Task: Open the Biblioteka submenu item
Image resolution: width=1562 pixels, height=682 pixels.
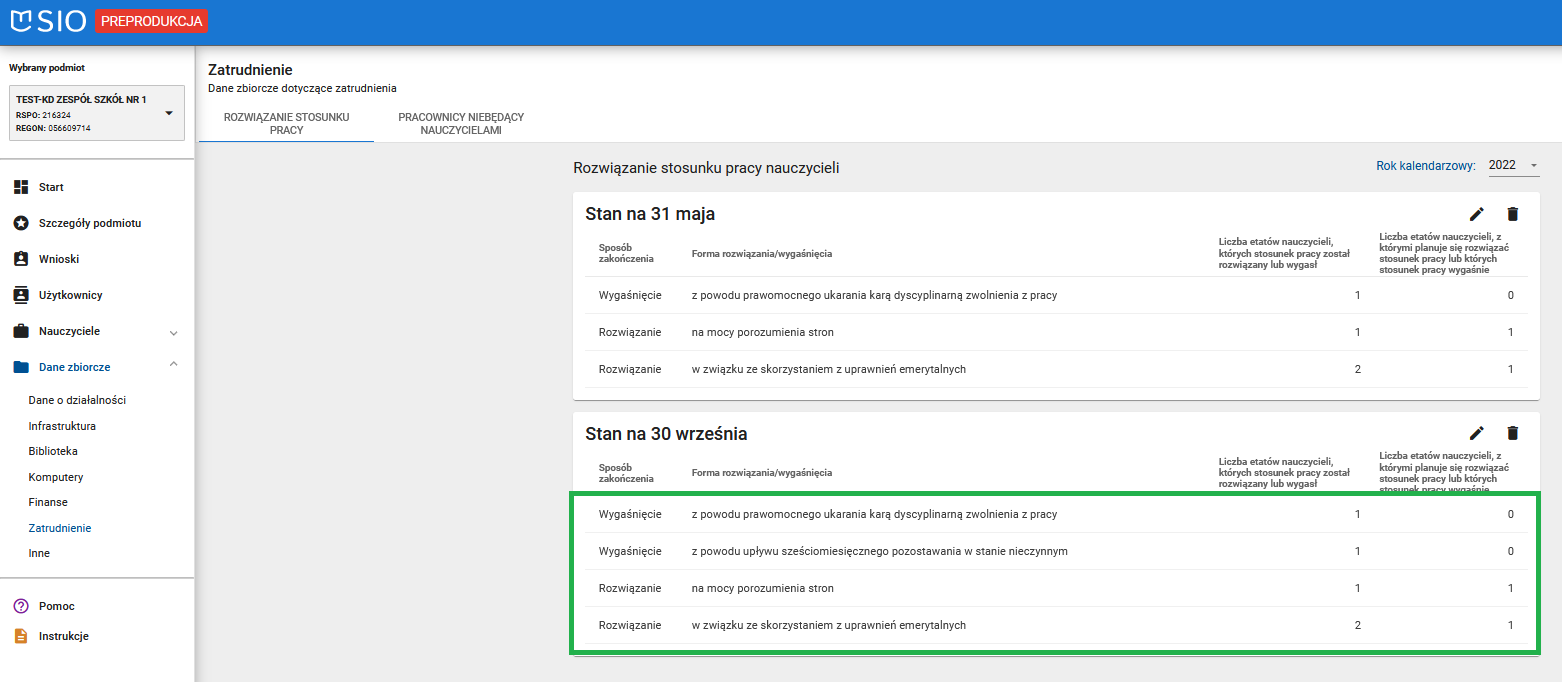Action: (x=53, y=451)
